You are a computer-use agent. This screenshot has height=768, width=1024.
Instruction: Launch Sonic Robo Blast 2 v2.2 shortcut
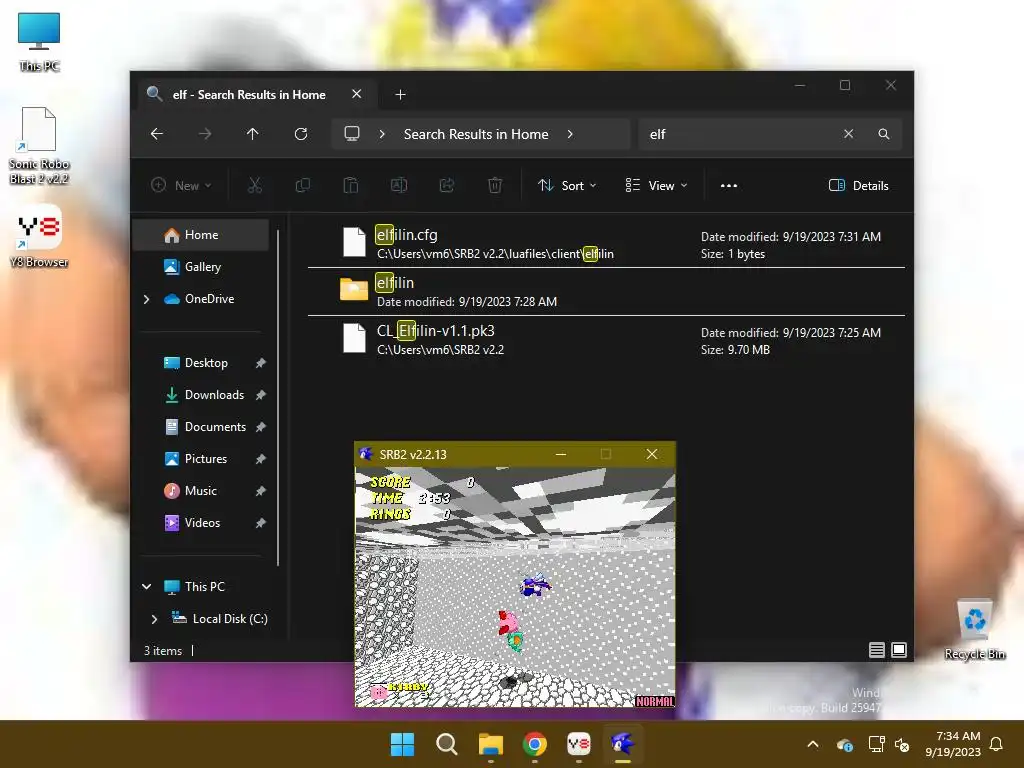click(x=39, y=146)
